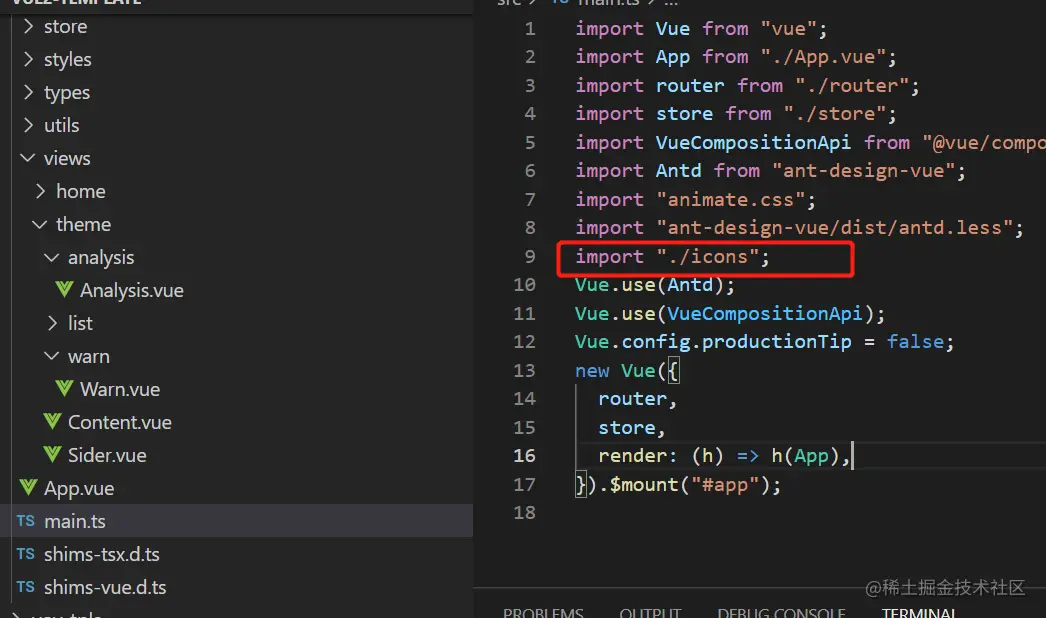The height and width of the screenshot is (618, 1046).
Task: Click the Vue icon beside Warn.vue
Action: tap(64, 389)
